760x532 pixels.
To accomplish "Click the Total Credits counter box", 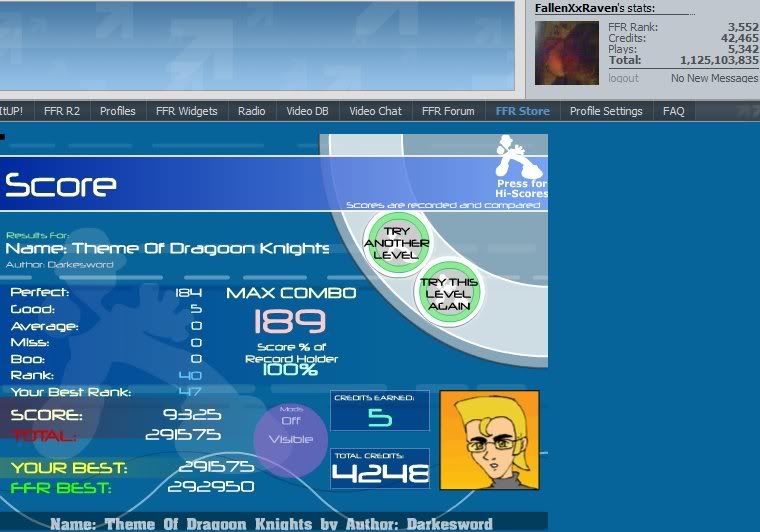I will point(380,468).
